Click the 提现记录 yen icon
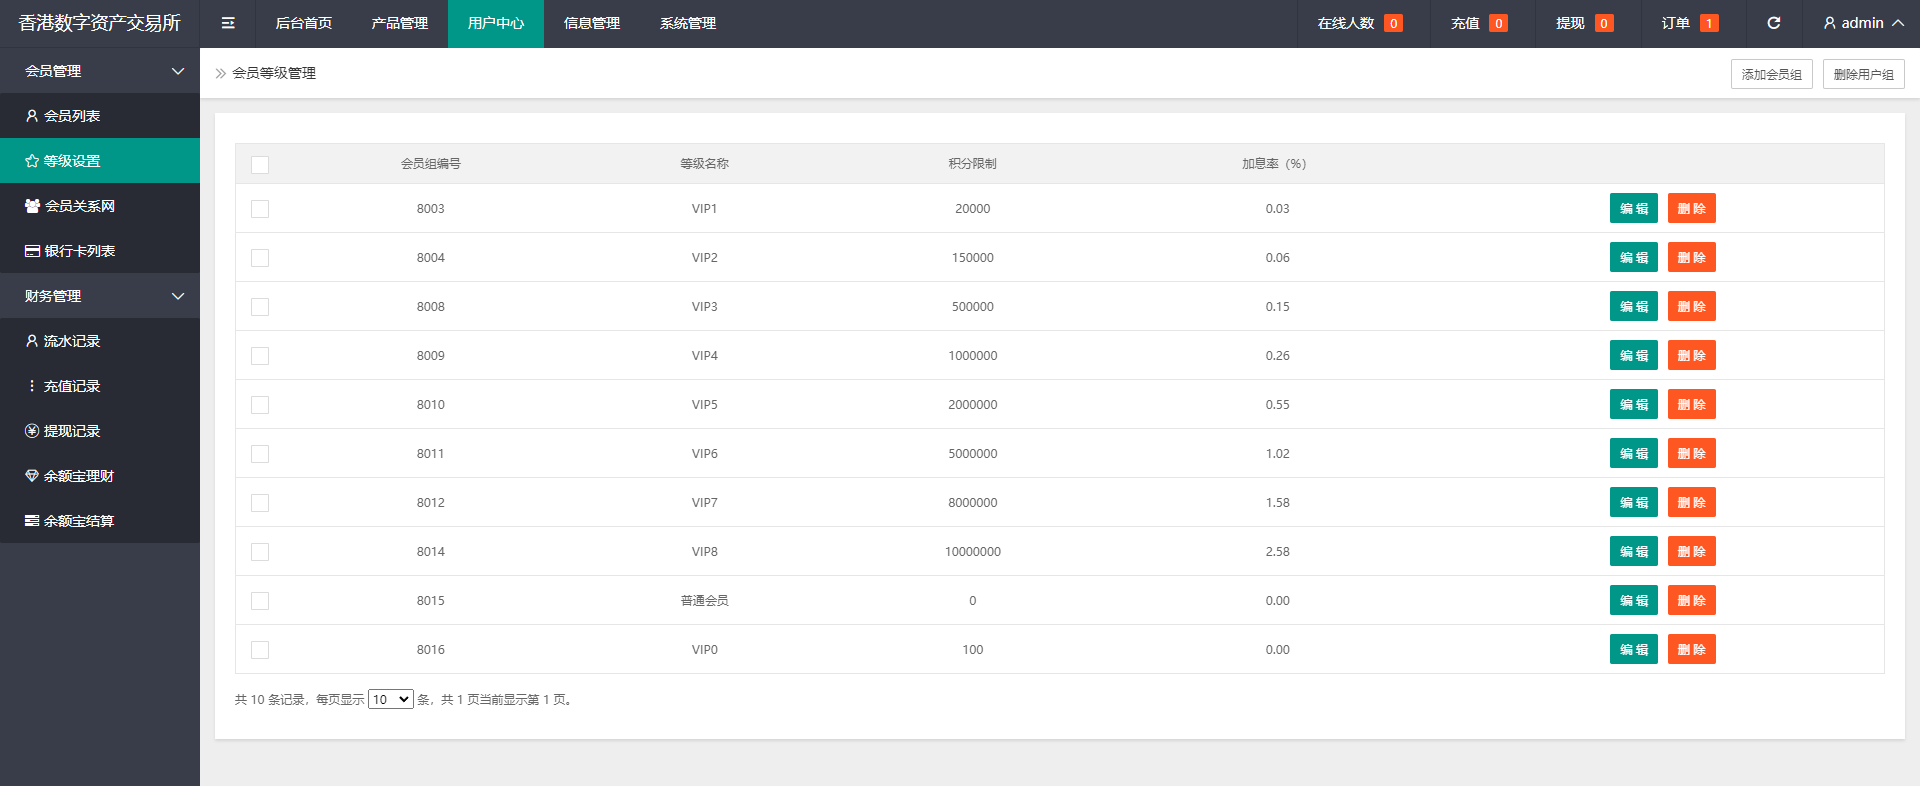Screen dimensions: 1920x786 (32, 431)
